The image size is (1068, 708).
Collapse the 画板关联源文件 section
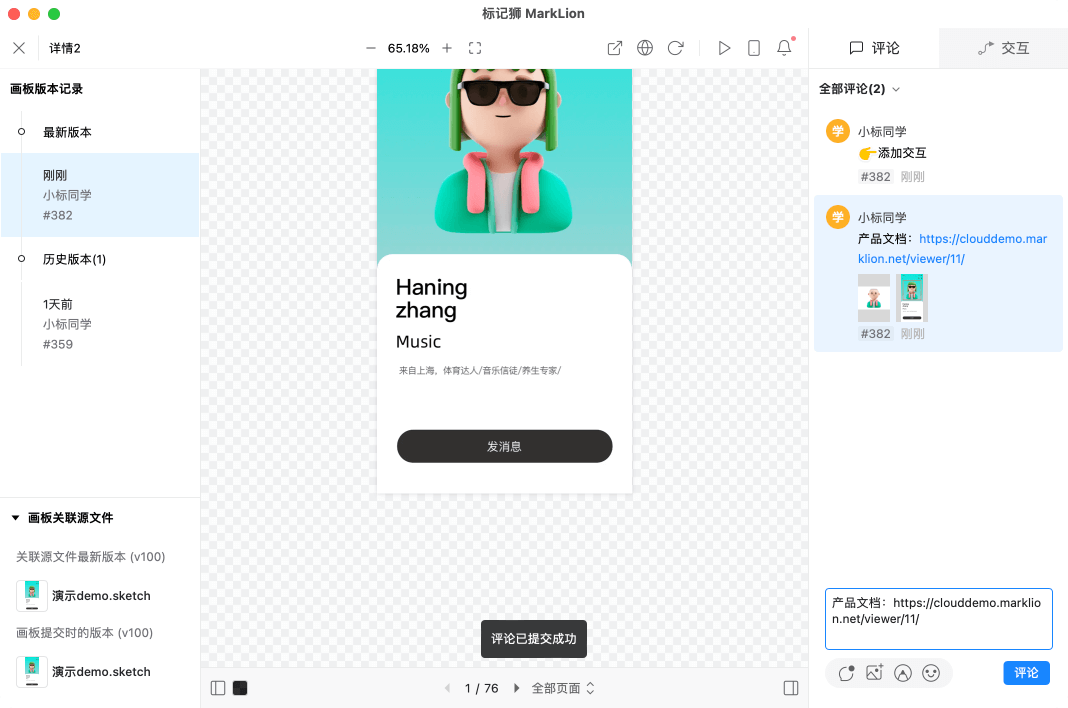16,518
